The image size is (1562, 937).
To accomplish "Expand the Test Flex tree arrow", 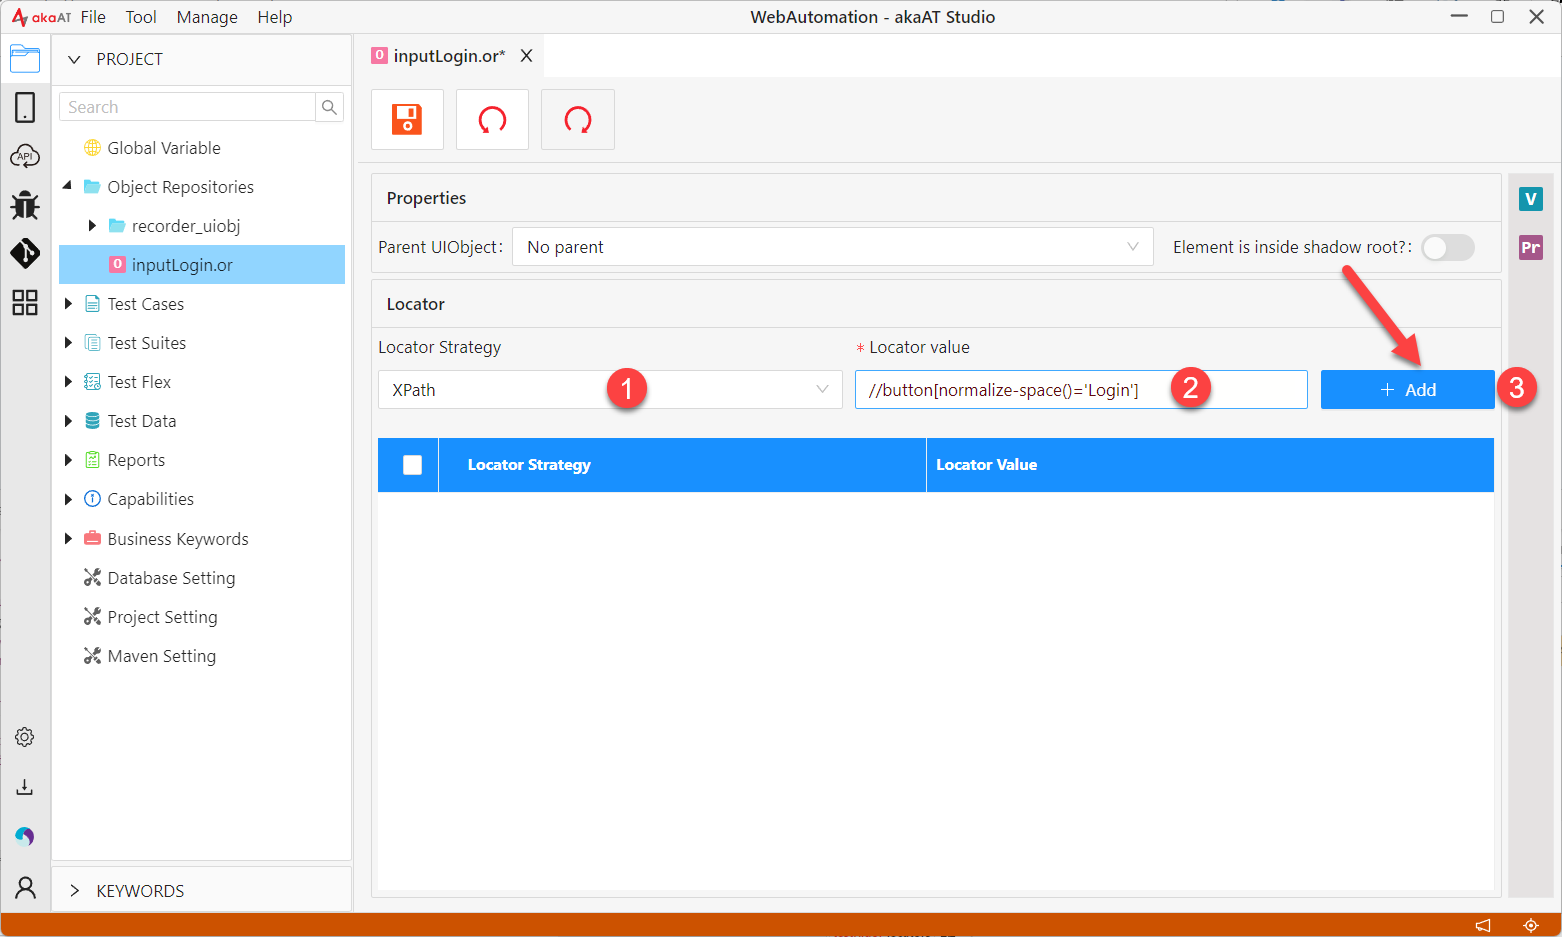I will [68, 382].
